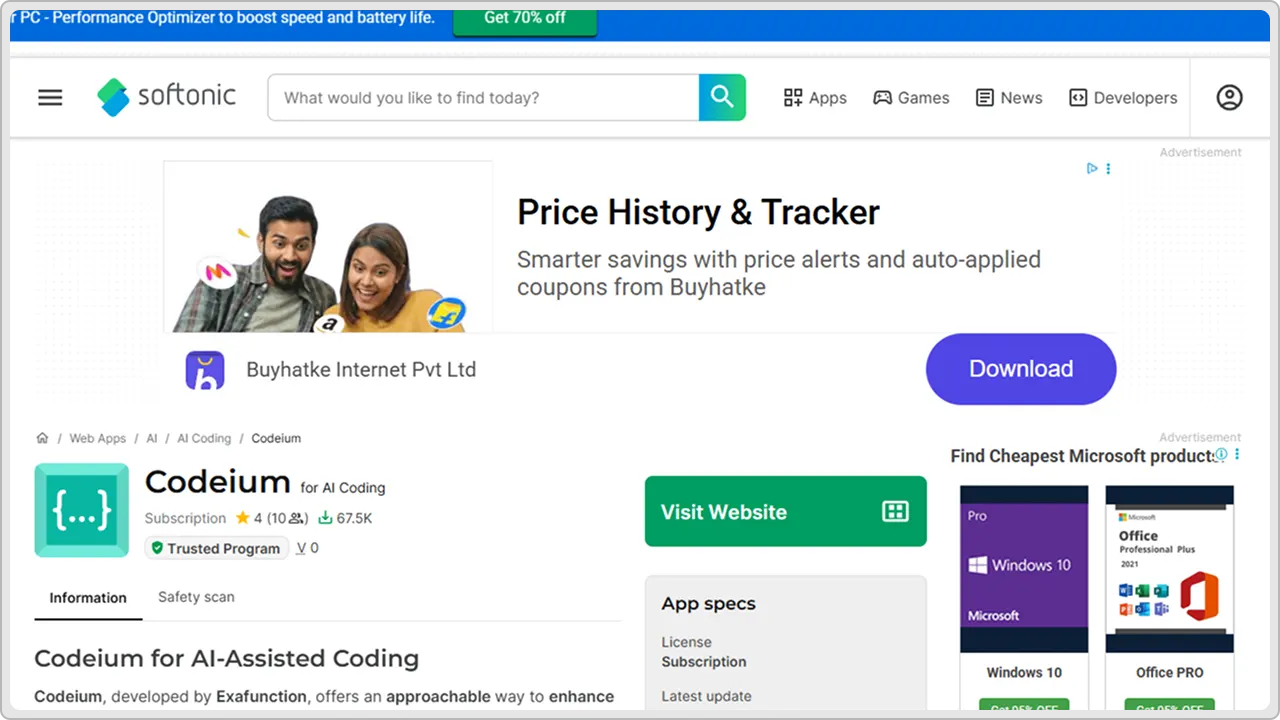This screenshot has height=720, width=1280.
Task: Open the hamburger menu icon
Action: [x=50, y=97]
